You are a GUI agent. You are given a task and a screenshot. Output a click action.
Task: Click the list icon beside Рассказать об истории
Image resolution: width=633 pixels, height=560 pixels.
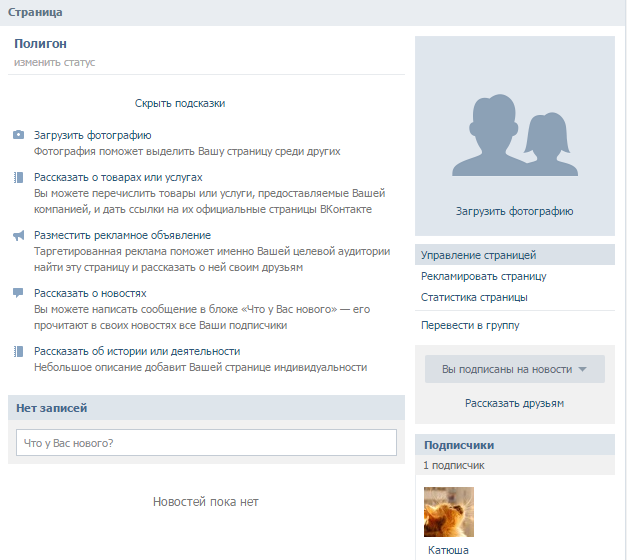18,351
